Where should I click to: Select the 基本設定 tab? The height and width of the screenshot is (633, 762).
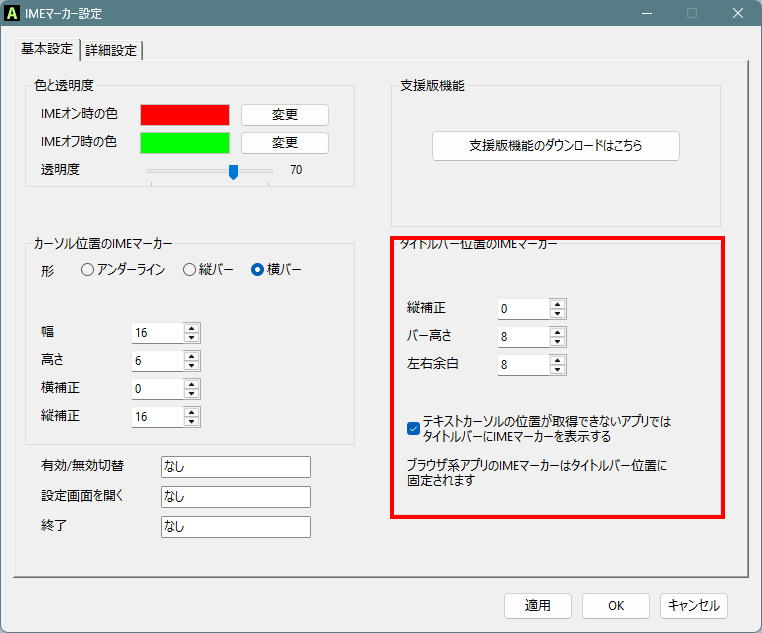point(47,49)
